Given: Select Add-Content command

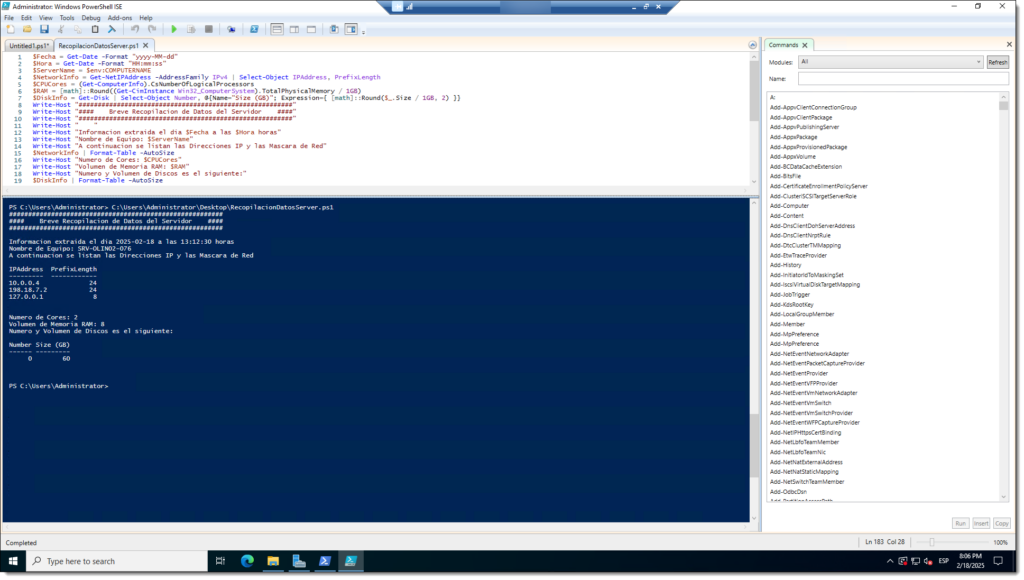Looking at the screenshot, I should pyautogui.click(x=786, y=216).
